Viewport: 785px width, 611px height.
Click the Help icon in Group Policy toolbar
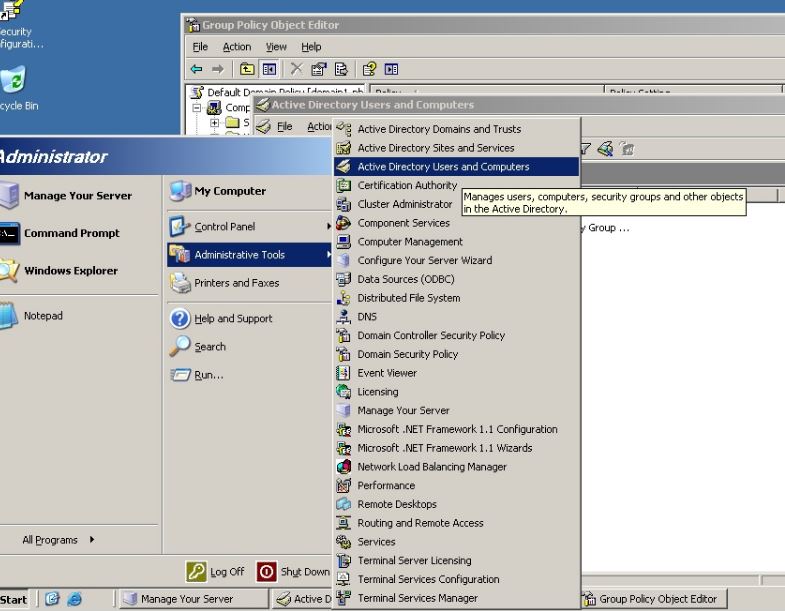coord(369,69)
